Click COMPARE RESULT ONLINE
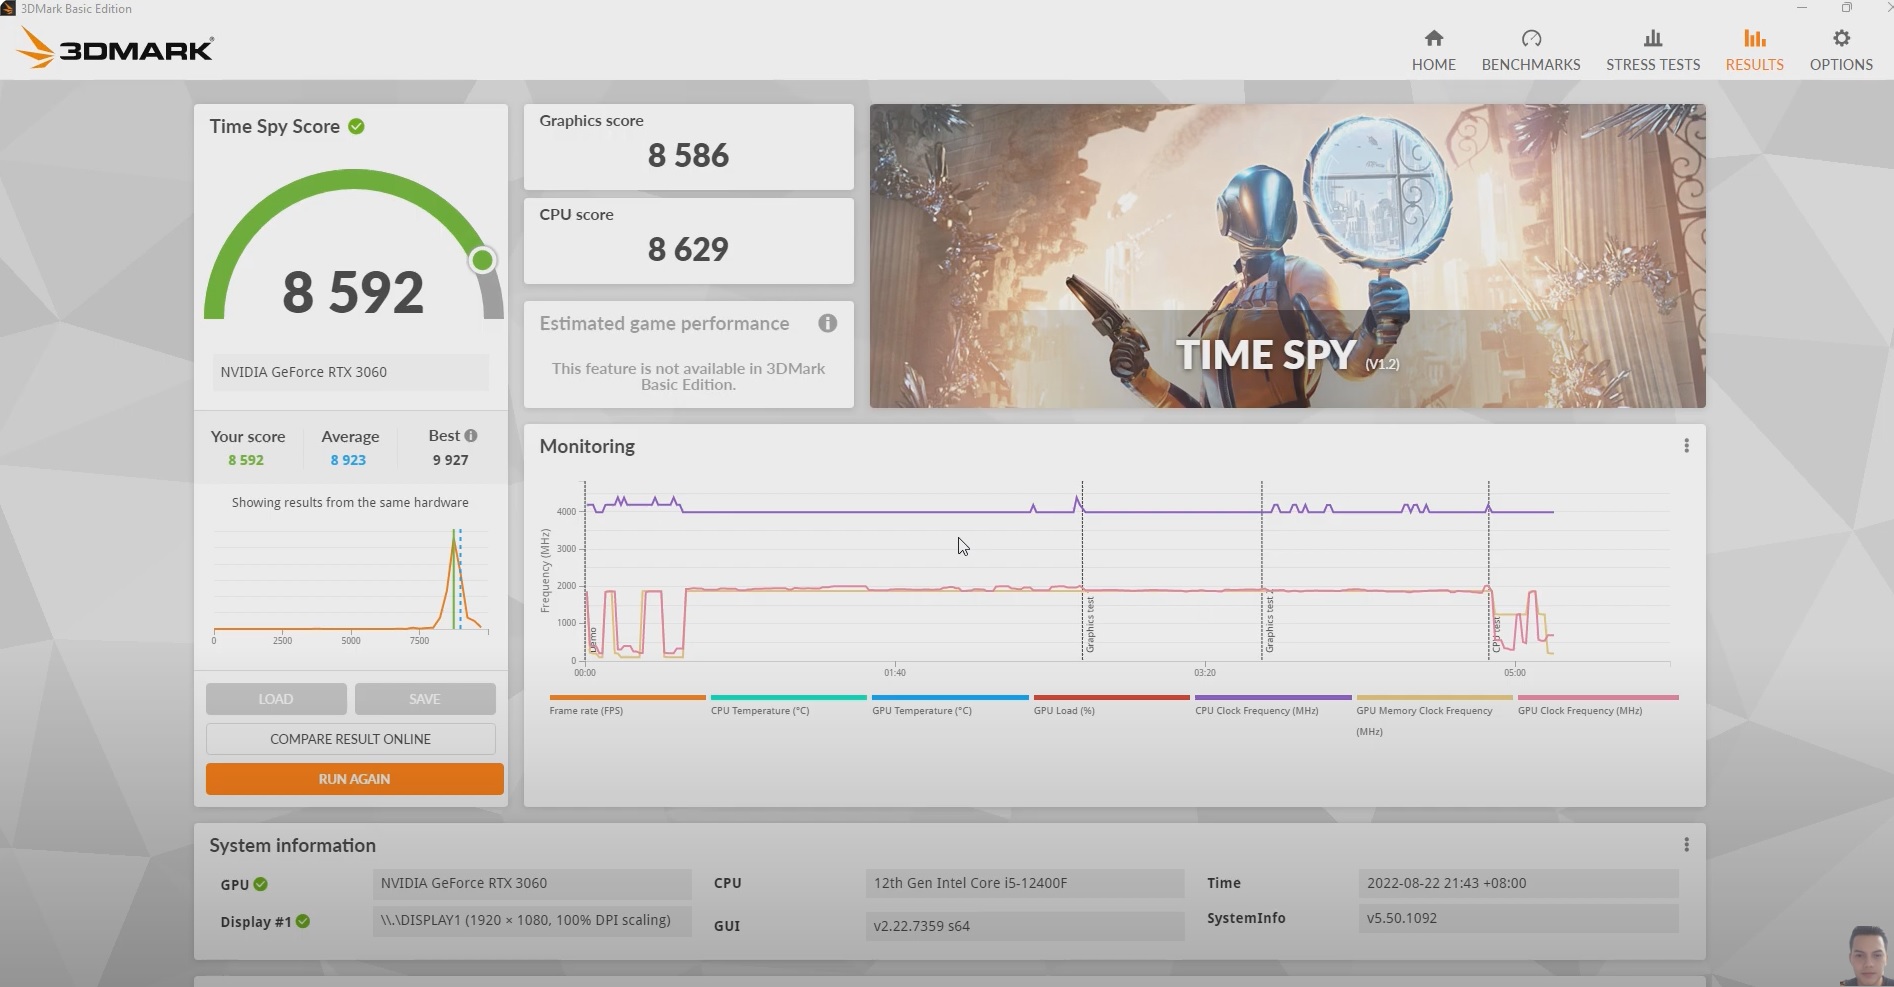 pyautogui.click(x=351, y=739)
